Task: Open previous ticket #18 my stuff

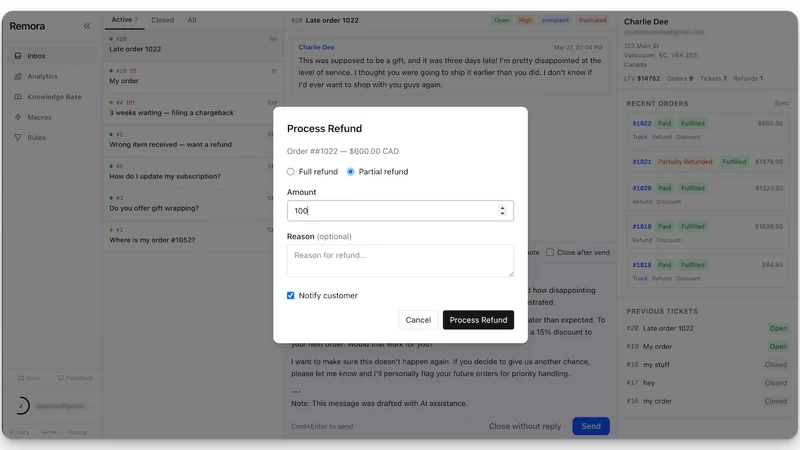Action: [x=707, y=364]
